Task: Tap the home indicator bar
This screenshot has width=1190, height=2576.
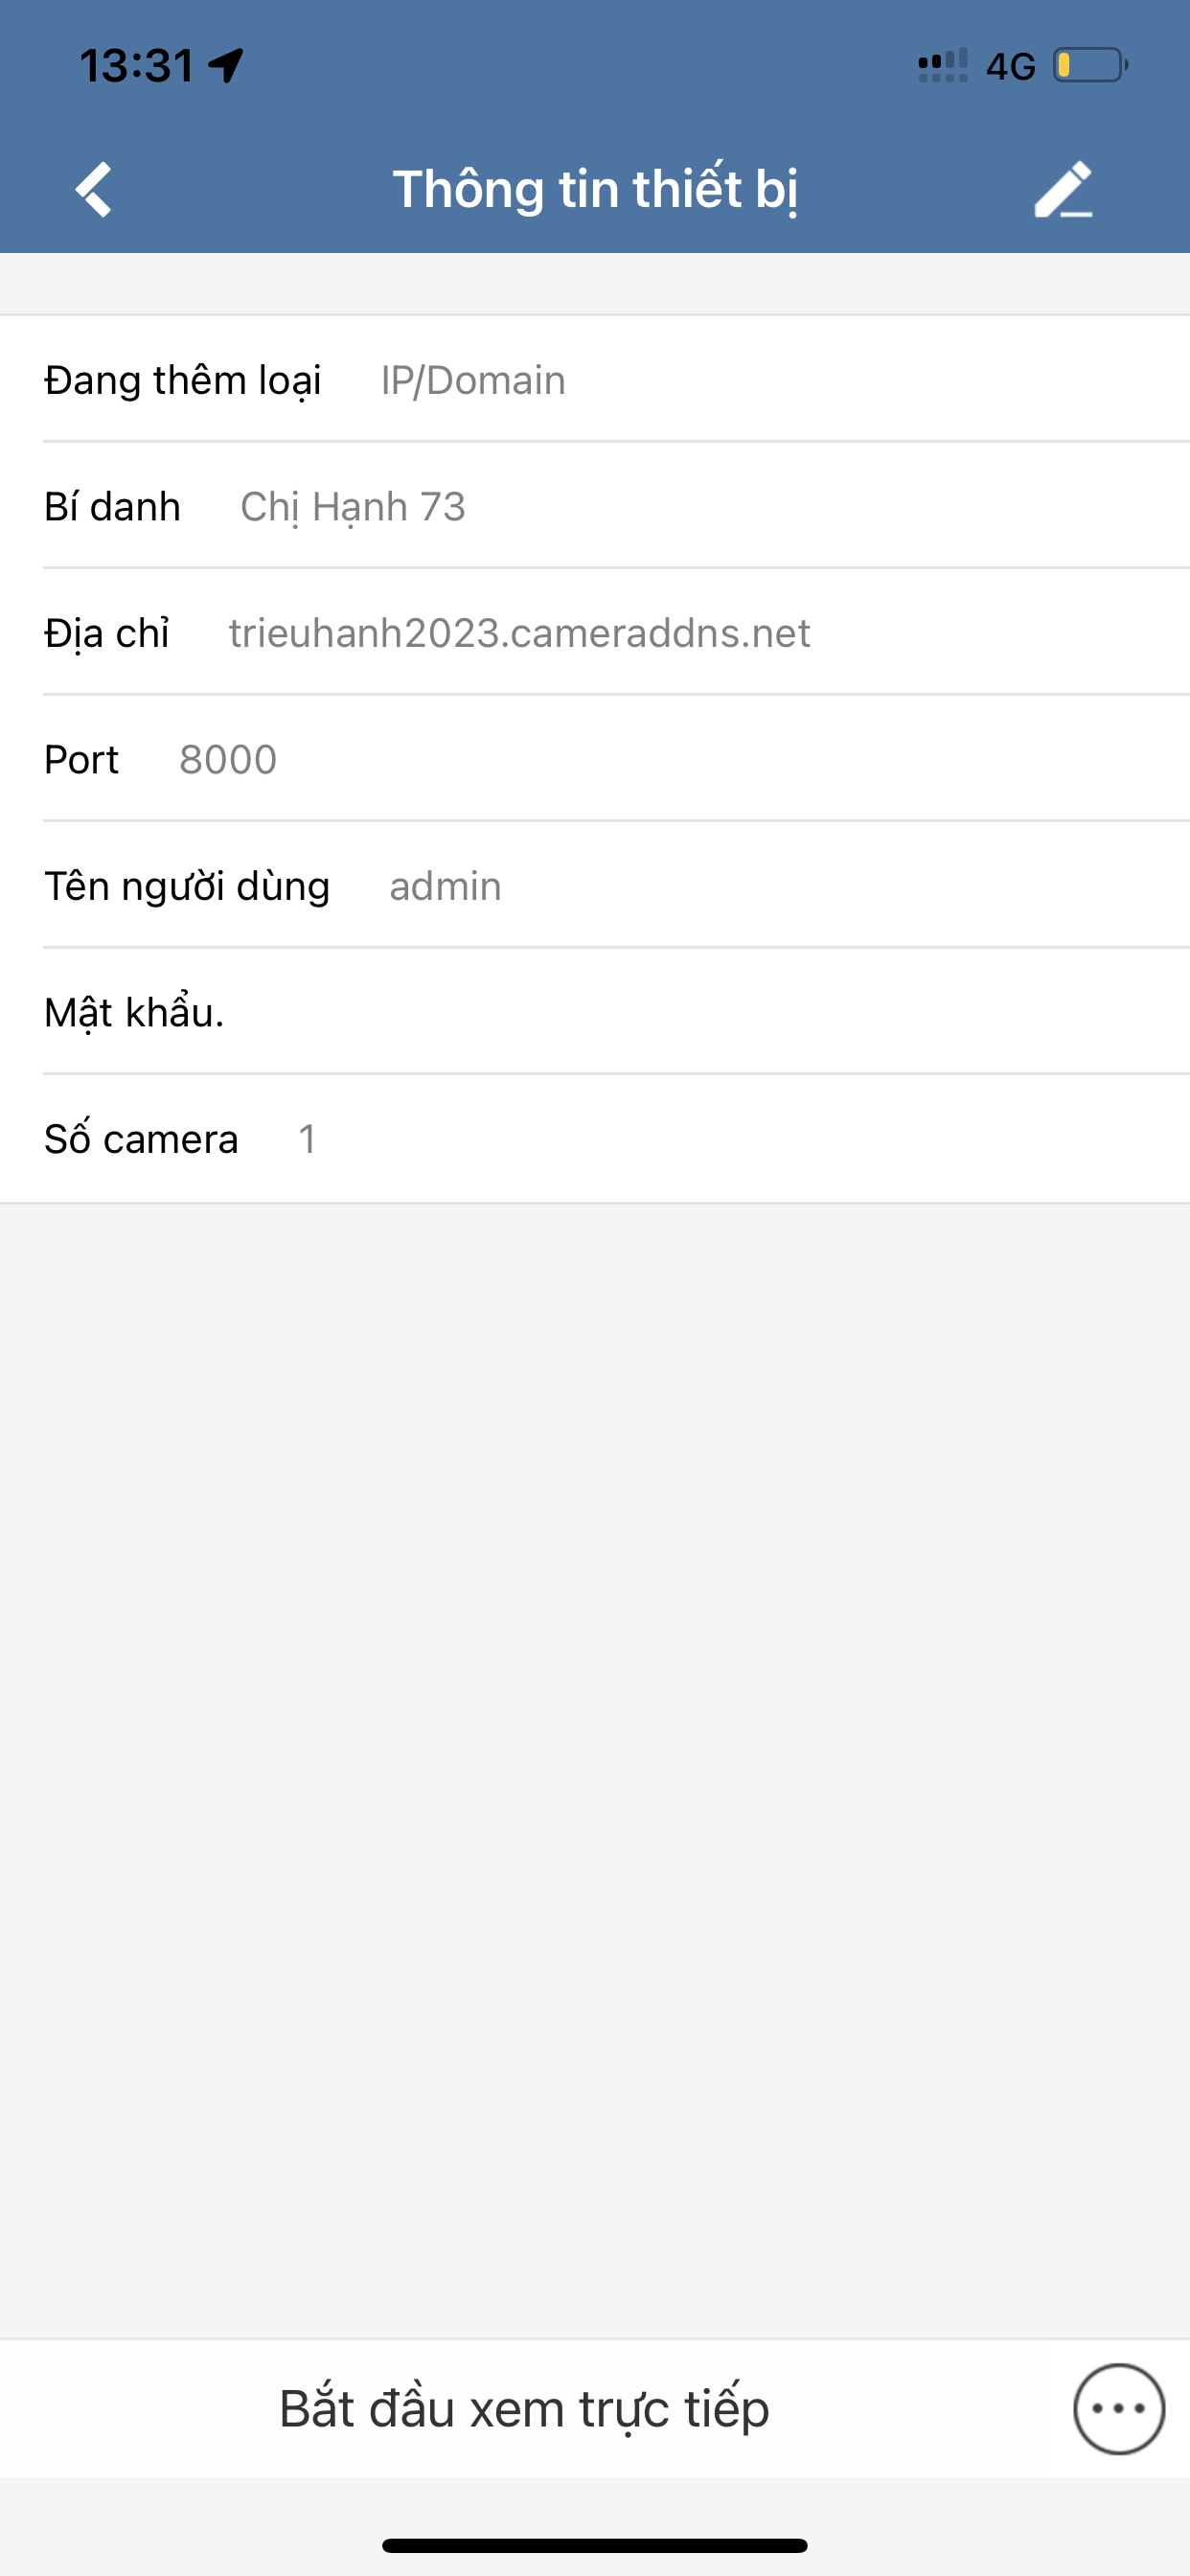Action: [x=595, y=2545]
